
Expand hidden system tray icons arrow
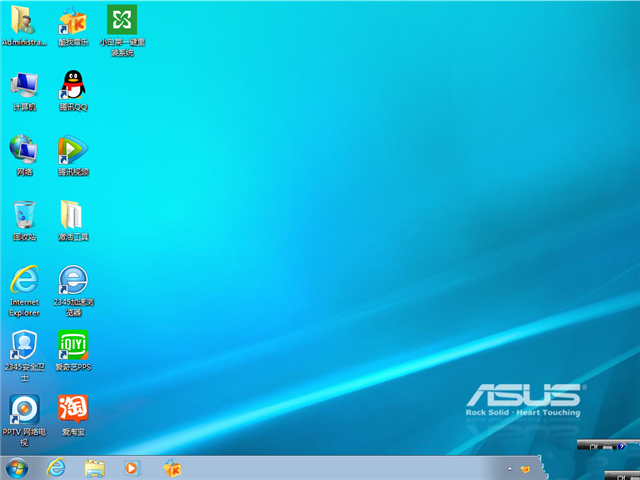coord(510,468)
